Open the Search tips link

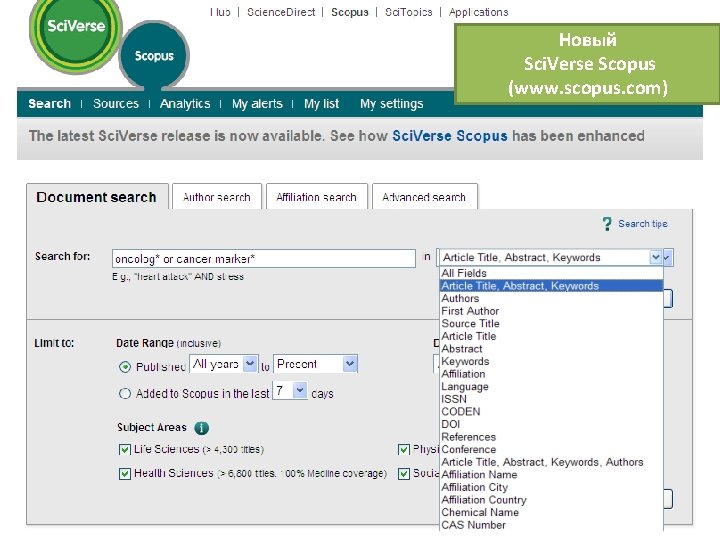[x=643, y=224]
